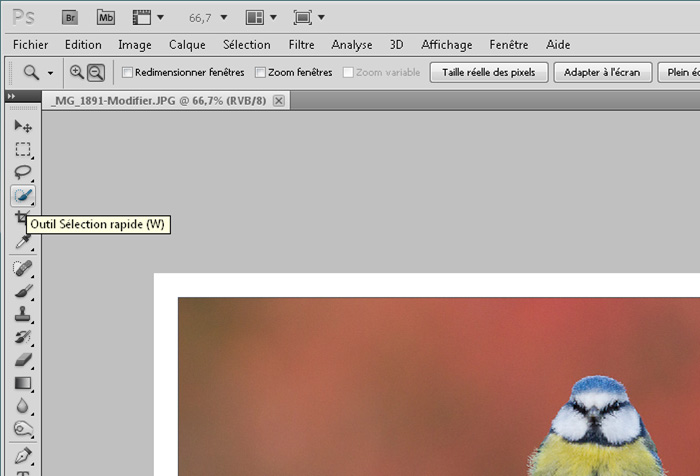Open the Aide menu
The width and height of the screenshot is (700, 476).
point(558,45)
